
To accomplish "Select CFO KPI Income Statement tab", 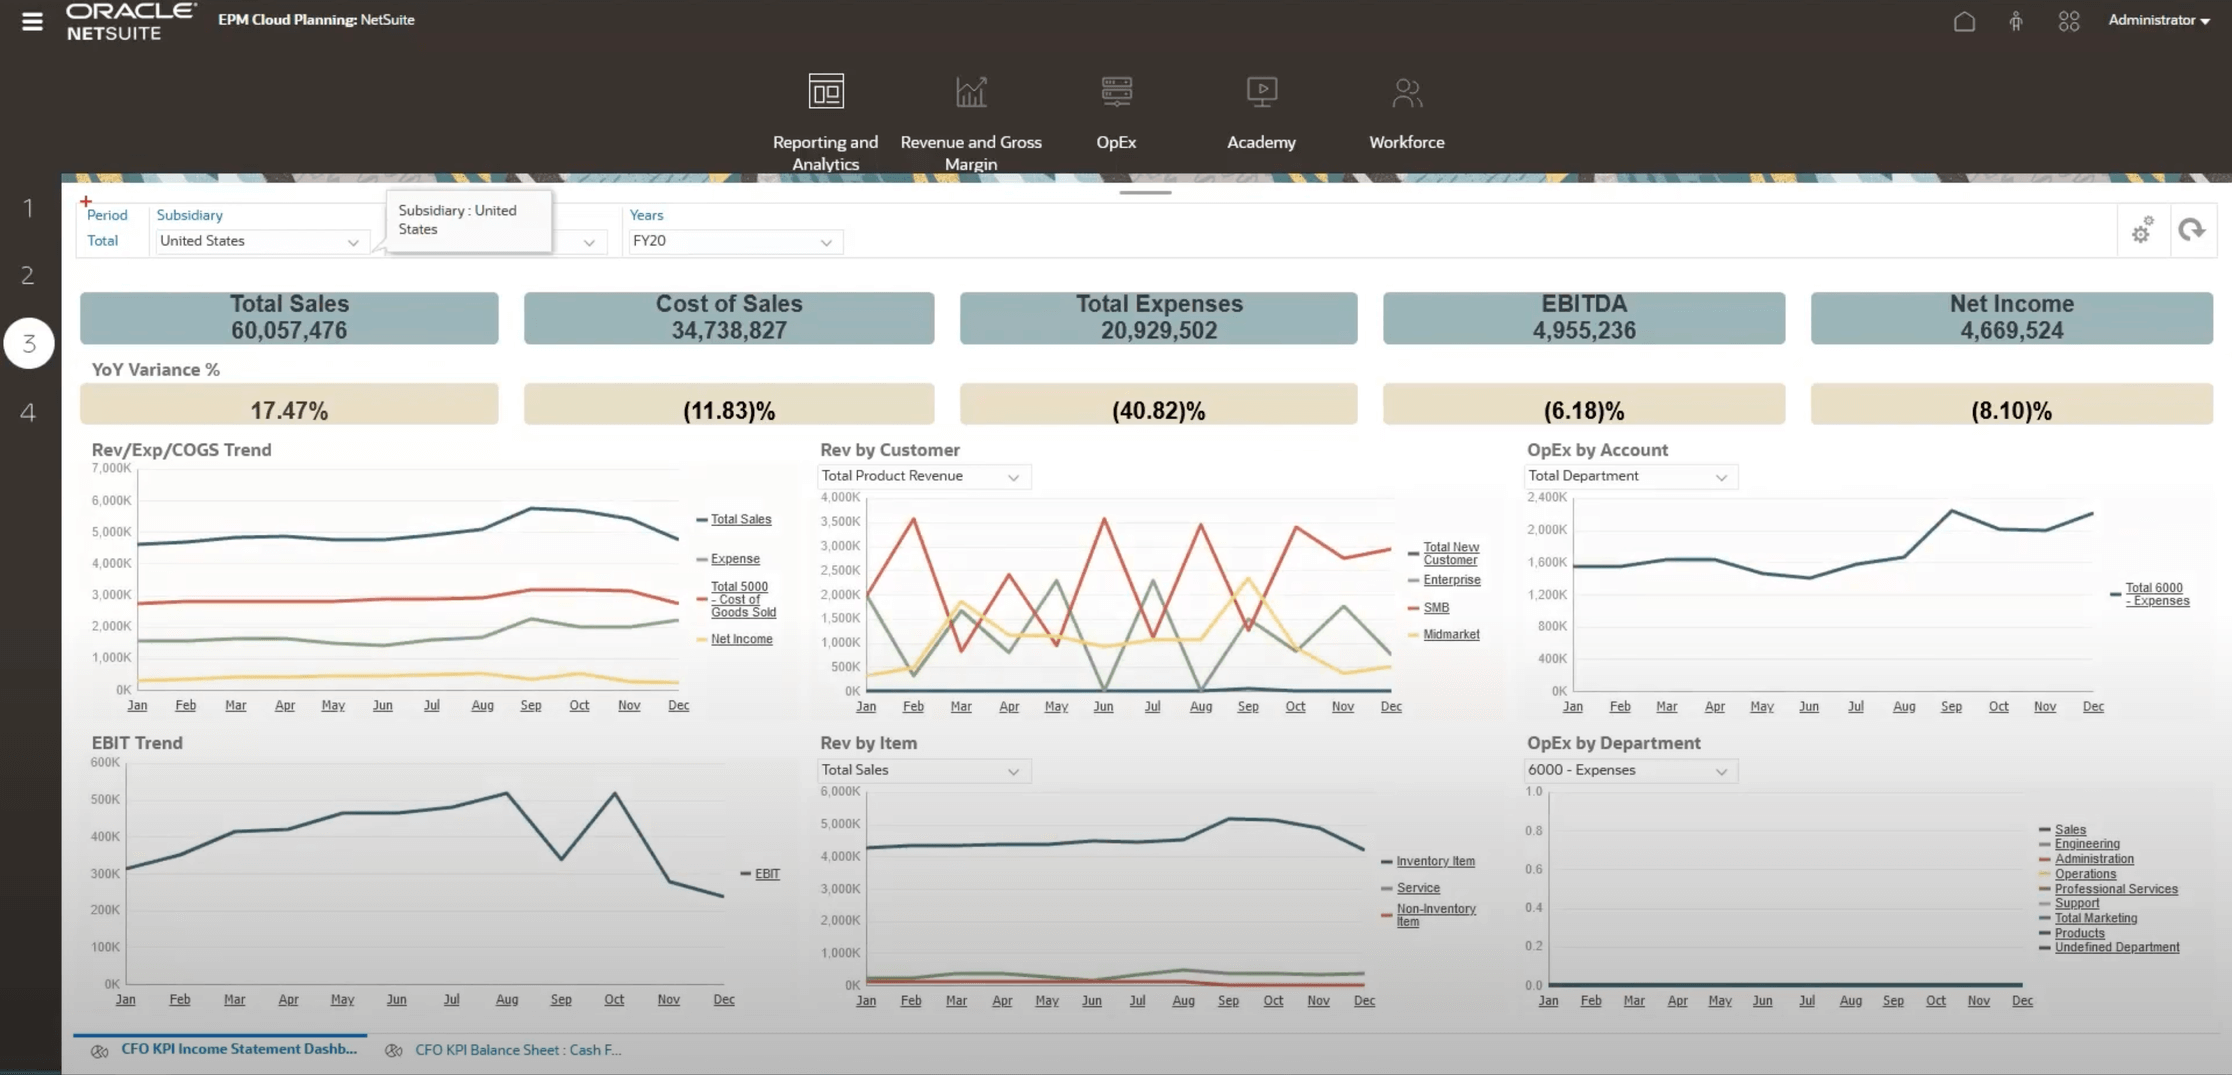I will (238, 1049).
